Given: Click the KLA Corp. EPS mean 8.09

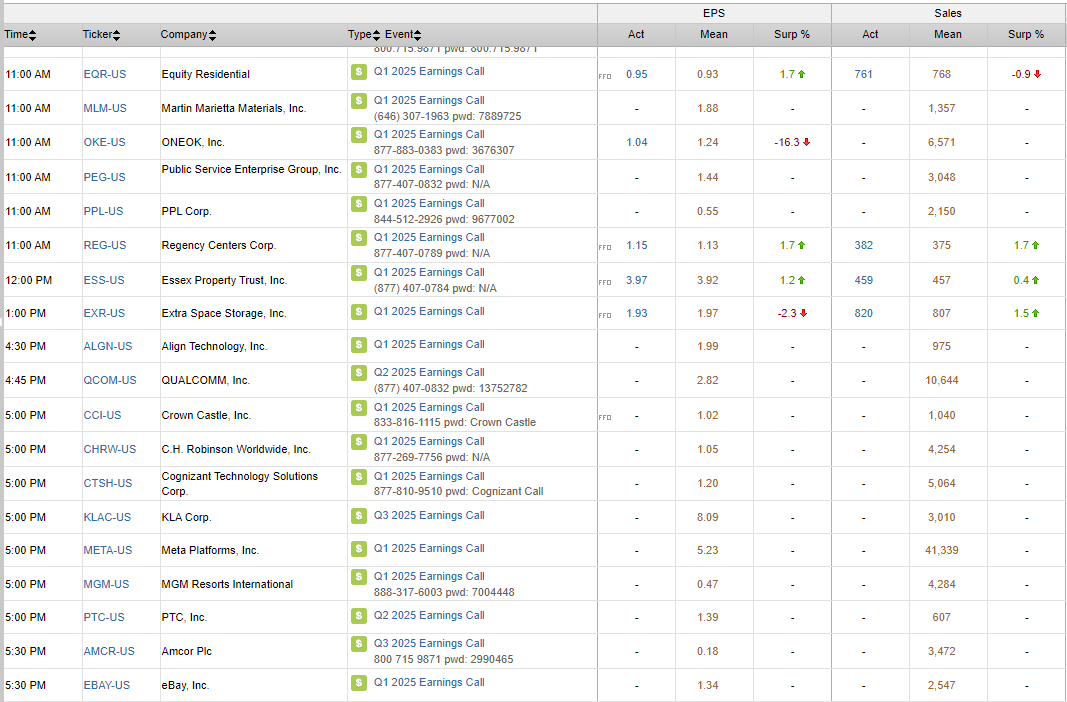Looking at the screenshot, I should point(708,517).
